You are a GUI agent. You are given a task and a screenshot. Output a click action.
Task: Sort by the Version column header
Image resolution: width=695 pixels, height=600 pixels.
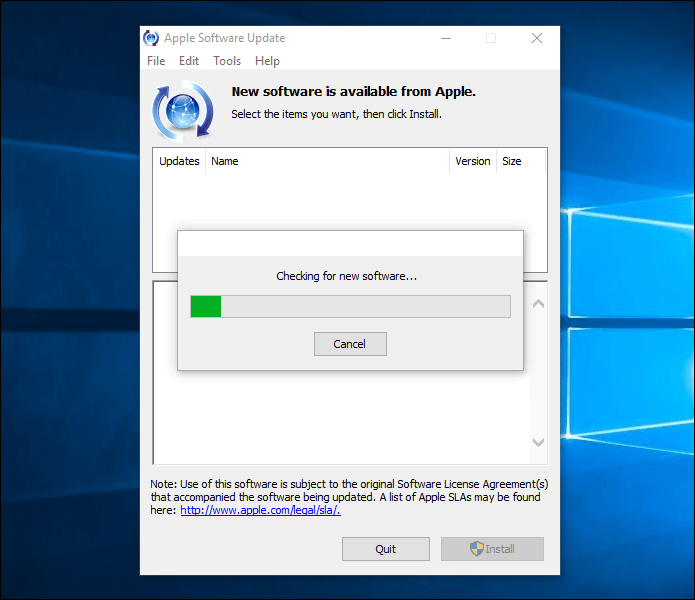(x=473, y=161)
